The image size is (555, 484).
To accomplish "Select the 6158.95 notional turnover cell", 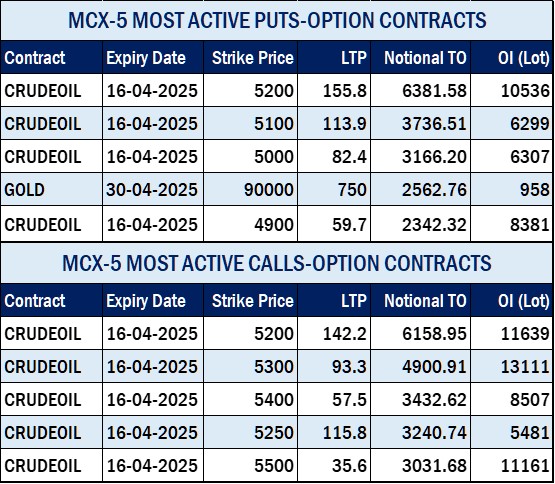I will (x=420, y=334).
